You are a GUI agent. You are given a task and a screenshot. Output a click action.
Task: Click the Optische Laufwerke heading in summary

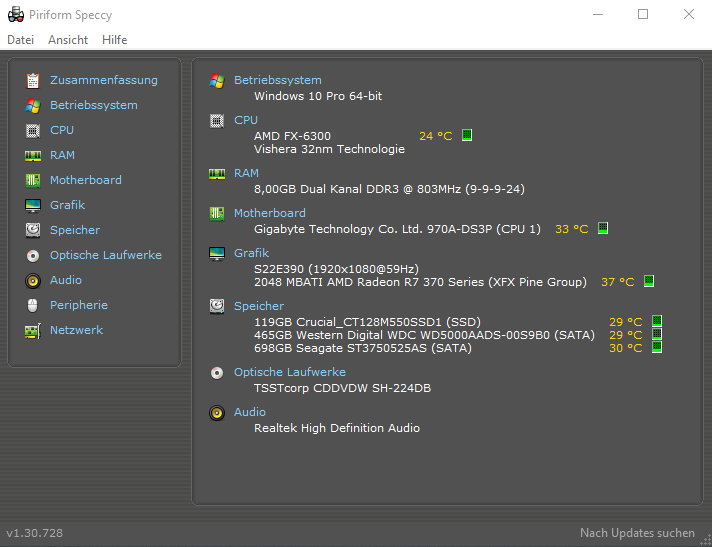point(290,372)
